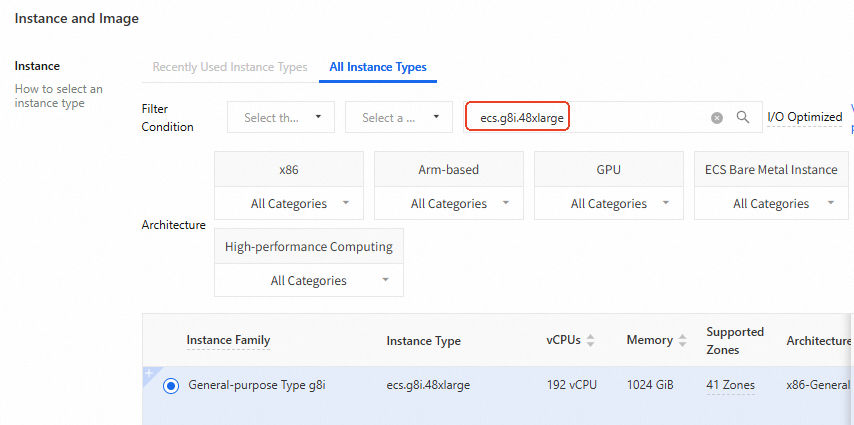Click the Instance Family column header
Viewport: 854px width, 425px height.
pyautogui.click(x=228, y=340)
